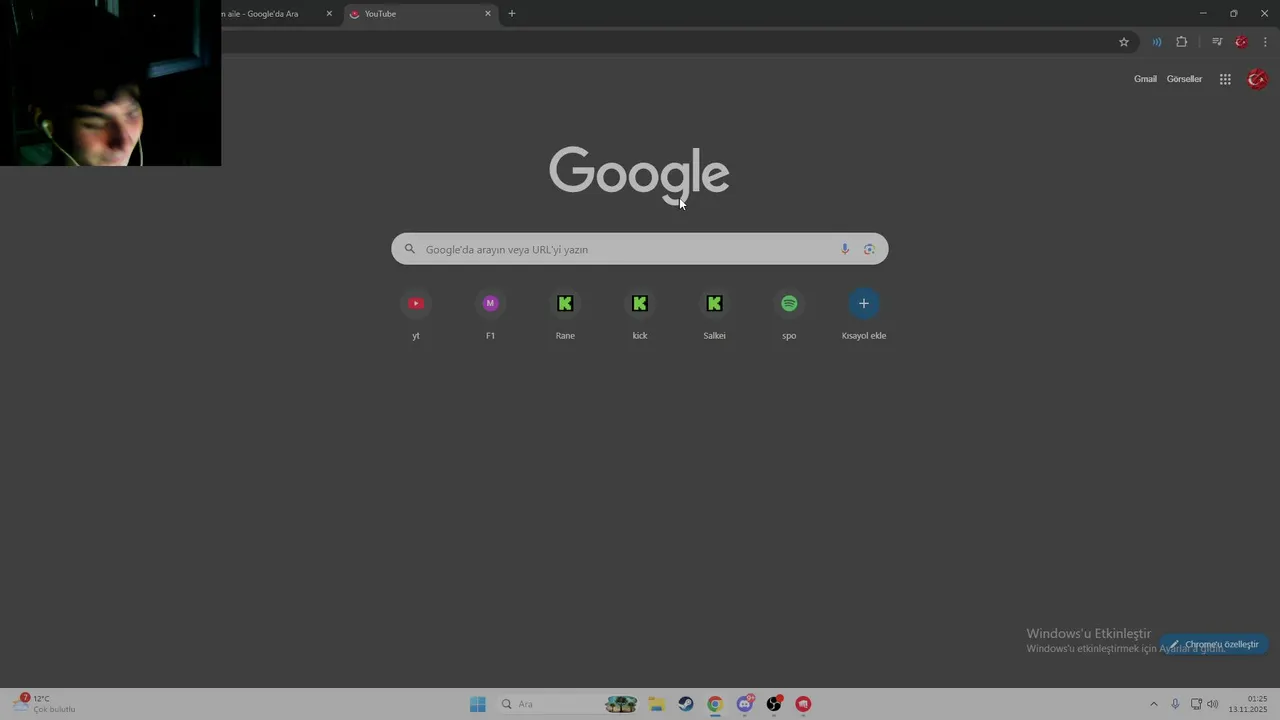Open a new tab with plus button
This screenshot has width=1280, height=720.
(512, 14)
